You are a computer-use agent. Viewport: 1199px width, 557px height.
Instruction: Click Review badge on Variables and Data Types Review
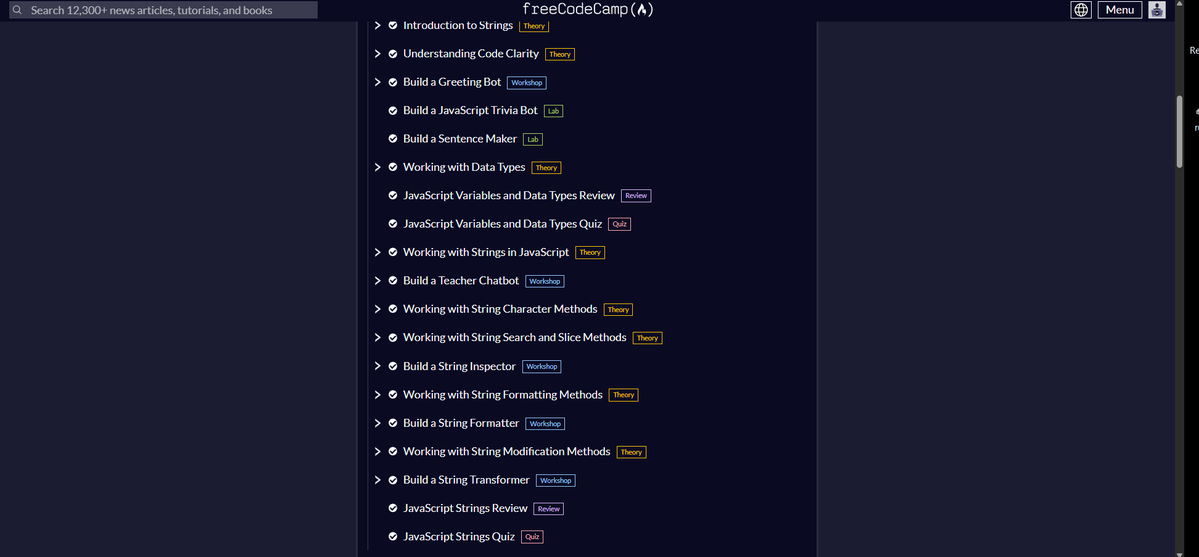point(636,196)
